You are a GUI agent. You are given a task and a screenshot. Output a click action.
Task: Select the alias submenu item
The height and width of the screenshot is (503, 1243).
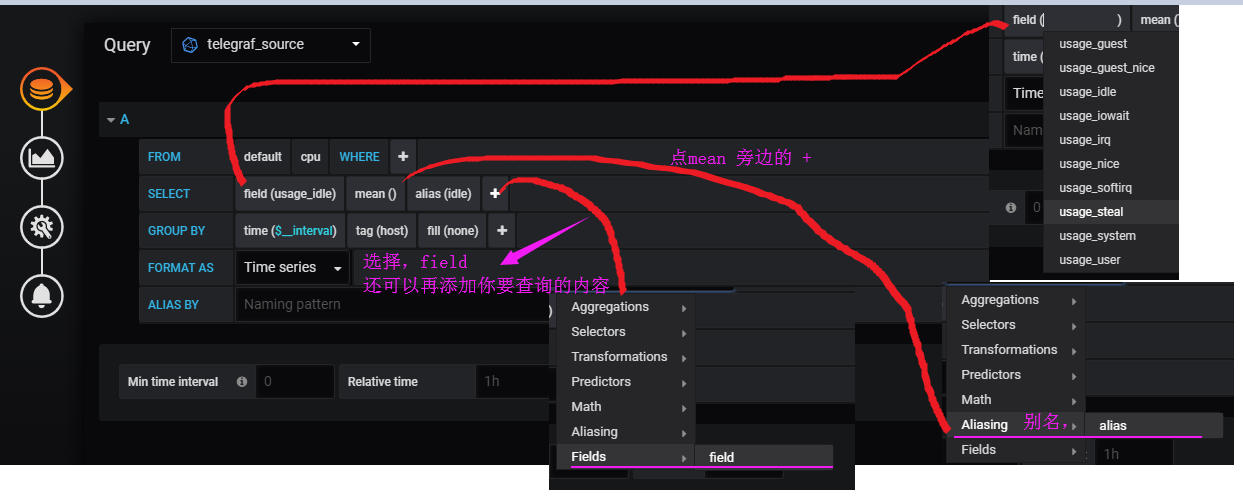point(1112,426)
